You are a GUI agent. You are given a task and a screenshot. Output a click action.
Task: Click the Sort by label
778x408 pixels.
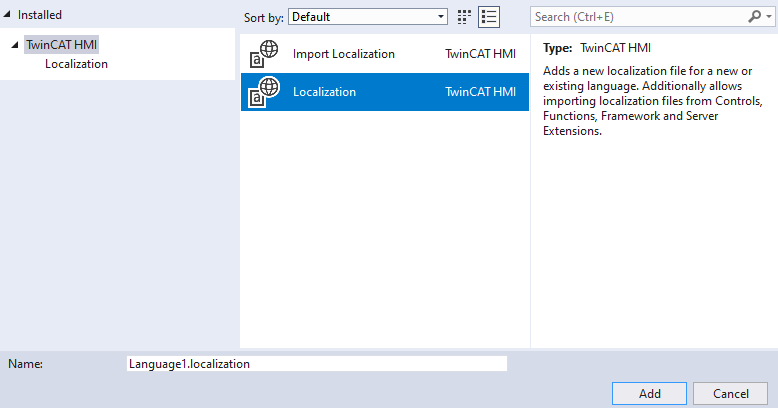(x=263, y=18)
